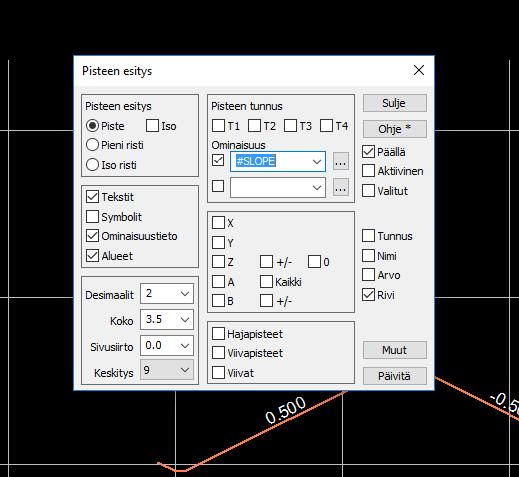This screenshot has height=477, width=519.
Task: Click the Ohje help button
Action: 395,129
